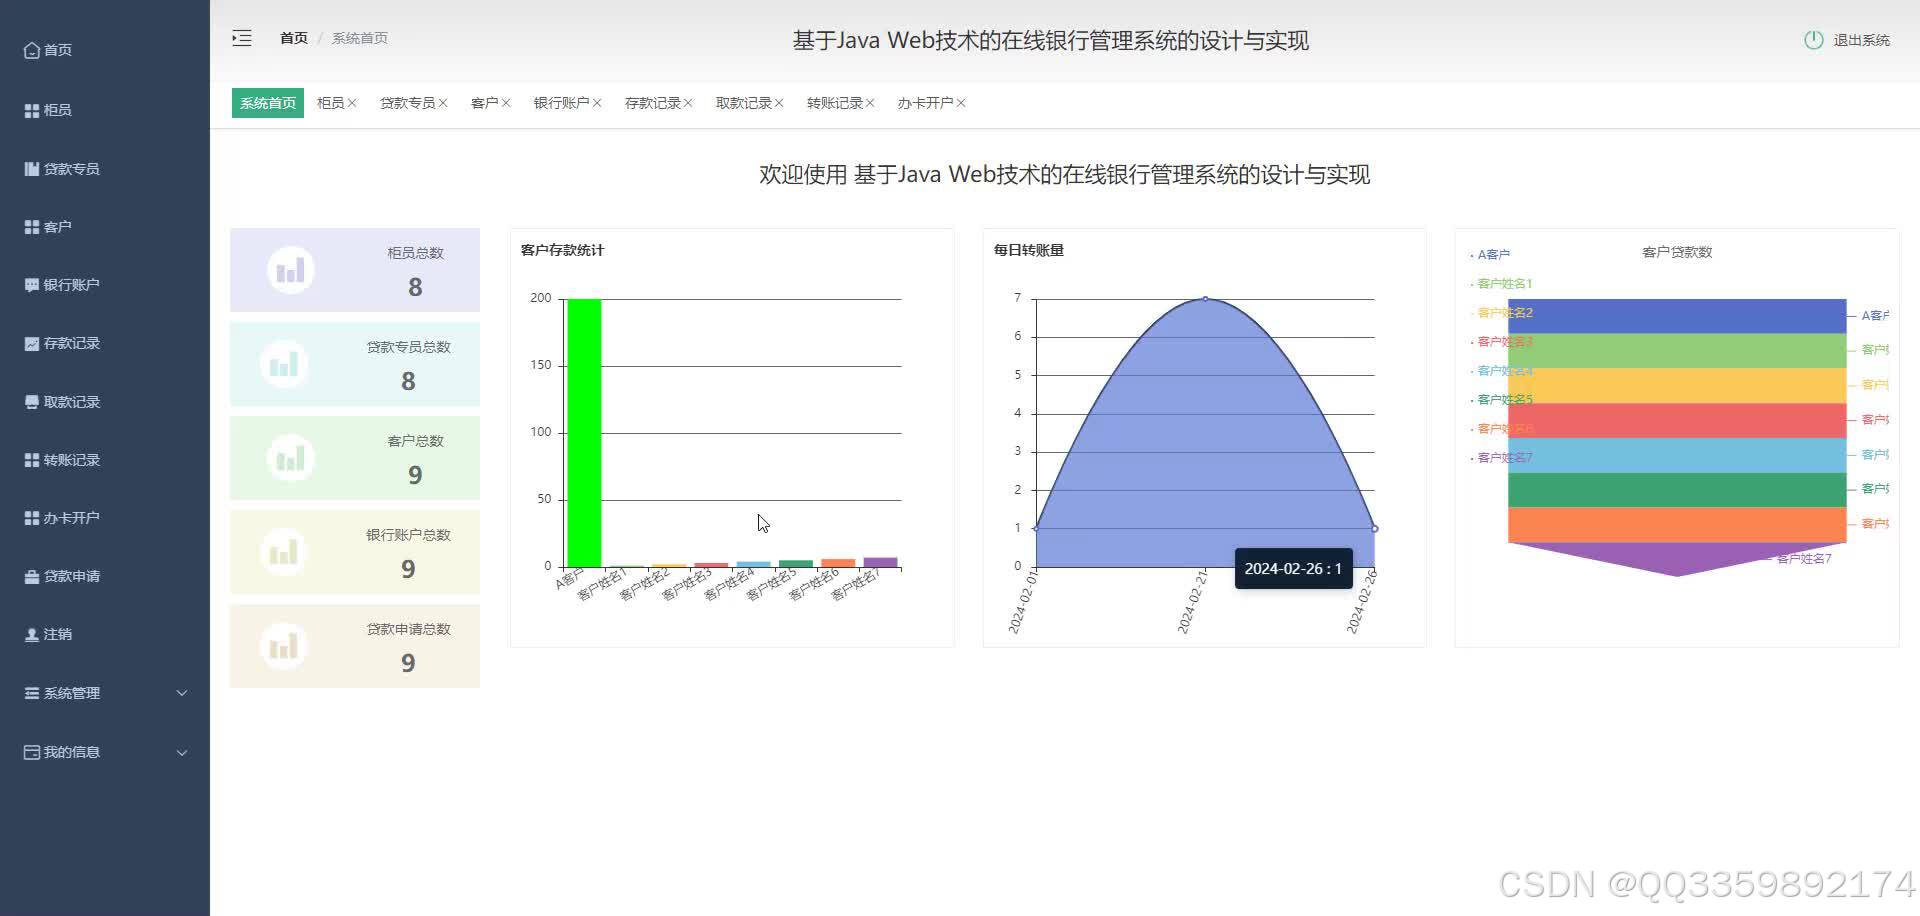Switch to the 柜员 tab
1920x916 pixels.
pyautogui.click(x=330, y=103)
